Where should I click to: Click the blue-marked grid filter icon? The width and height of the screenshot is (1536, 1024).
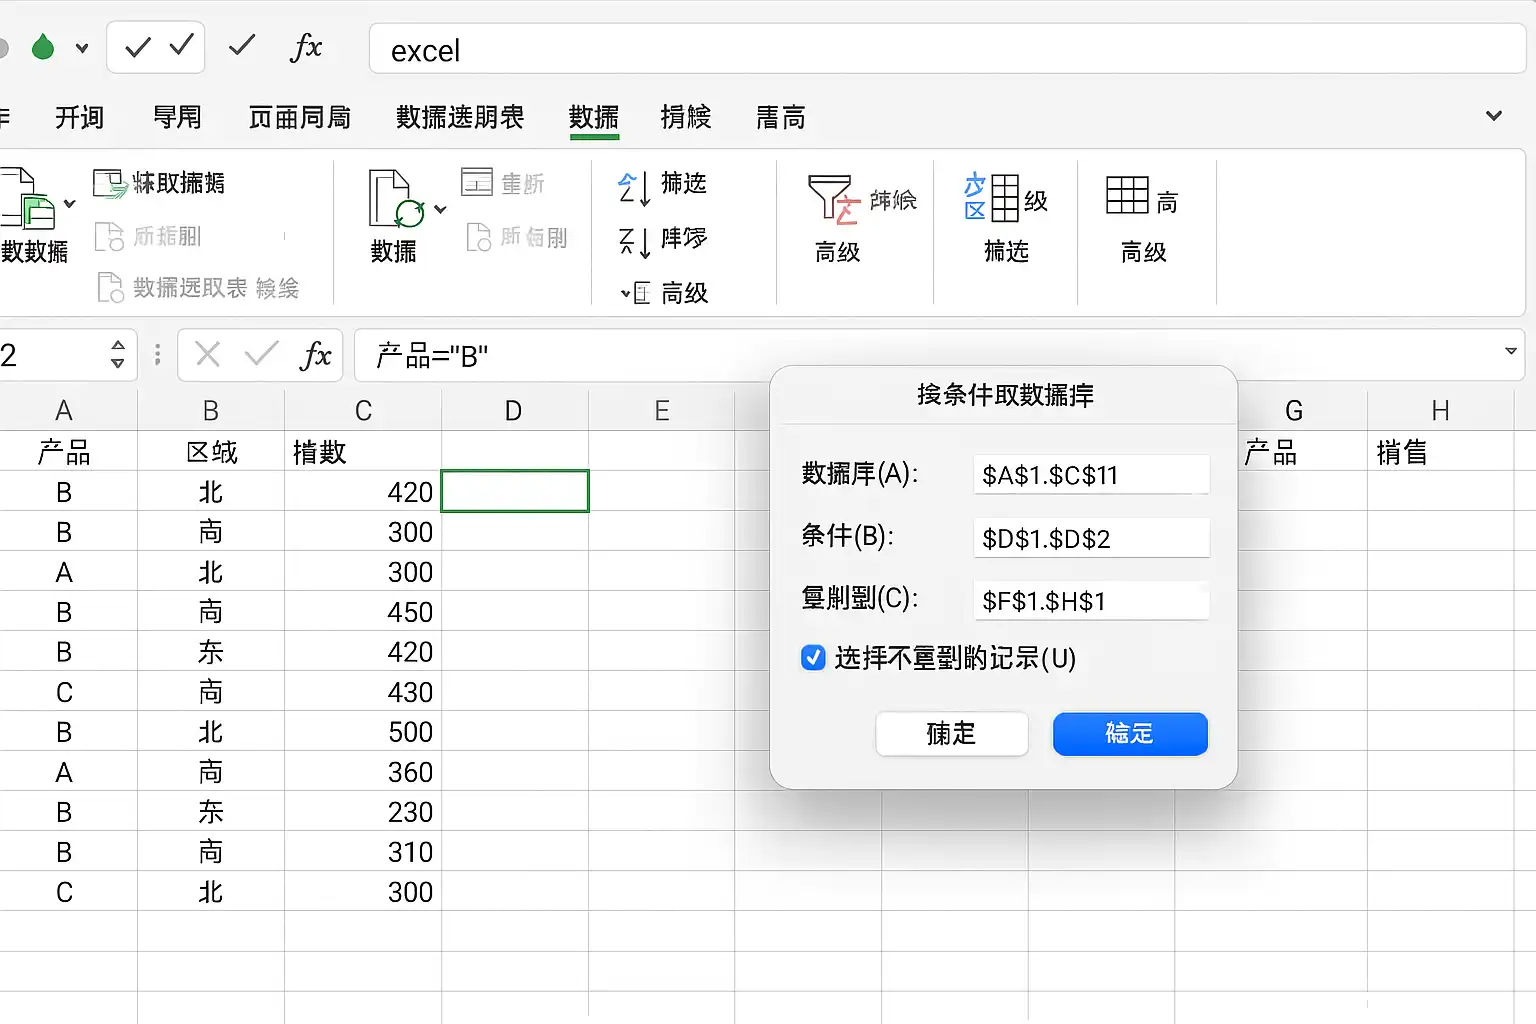[x=991, y=197]
